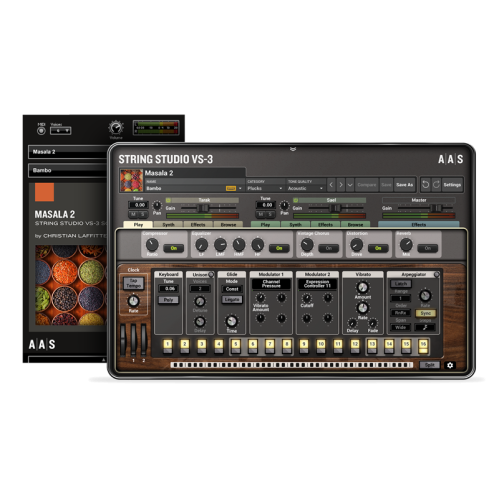499x500 pixels.
Task: Toggle the Equalizer On switch
Action: click(279, 248)
